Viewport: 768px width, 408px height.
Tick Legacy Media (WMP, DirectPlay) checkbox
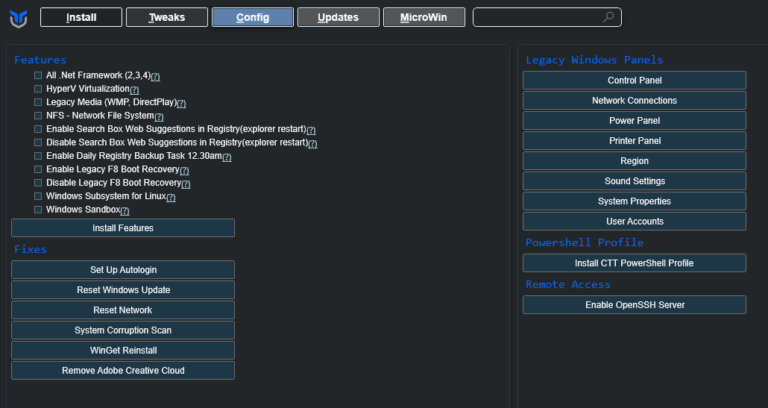[x=38, y=102]
